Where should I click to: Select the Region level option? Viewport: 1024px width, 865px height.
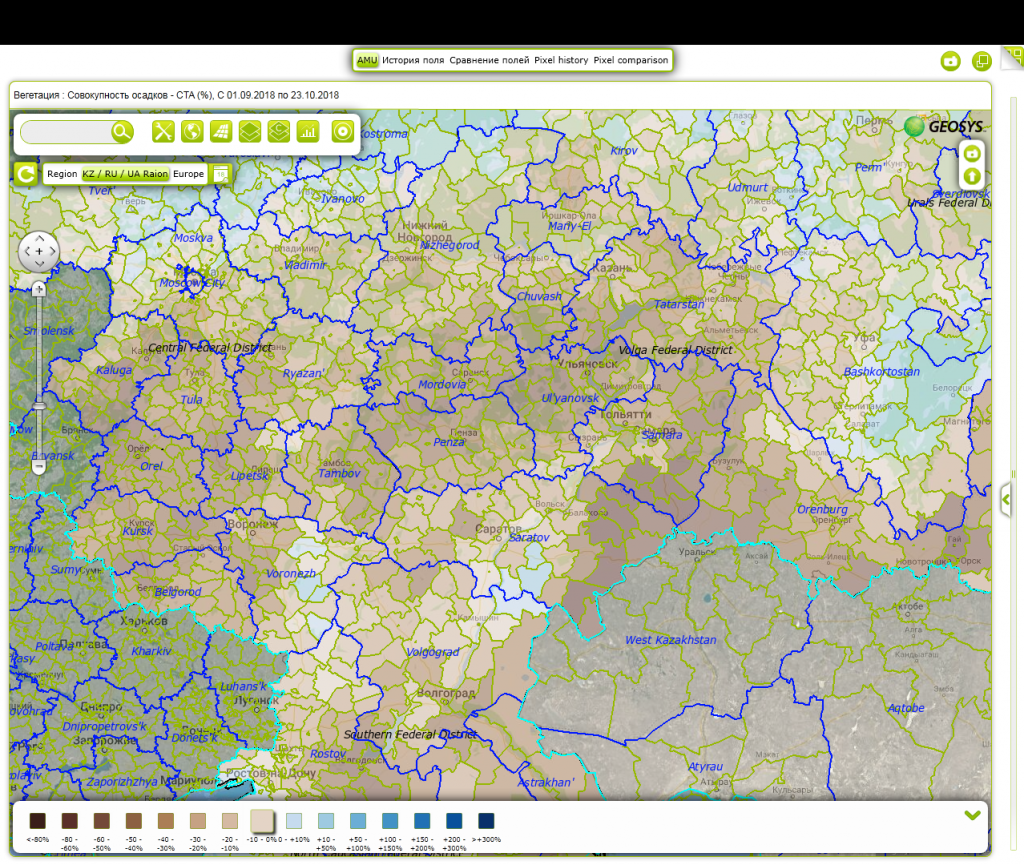(62, 174)
